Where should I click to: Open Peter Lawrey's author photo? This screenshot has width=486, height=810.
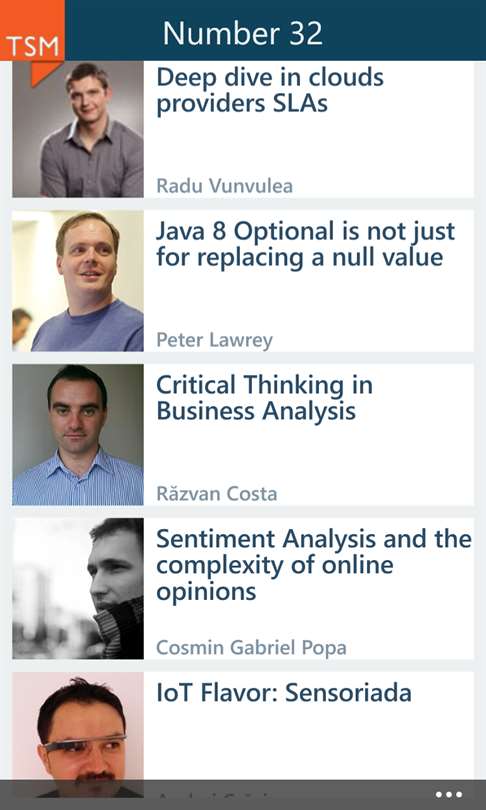78,281
